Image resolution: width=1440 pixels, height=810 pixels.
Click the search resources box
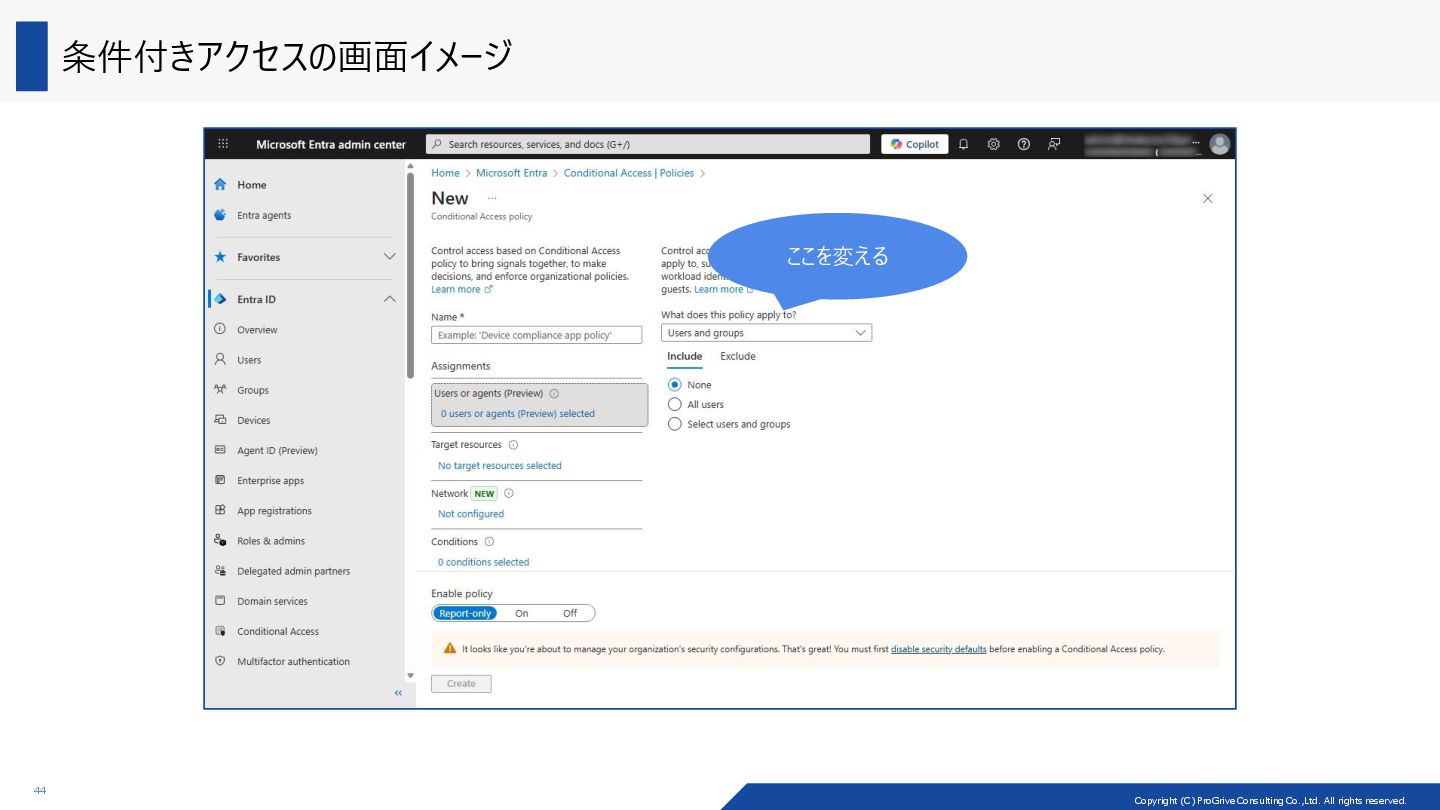648,144
